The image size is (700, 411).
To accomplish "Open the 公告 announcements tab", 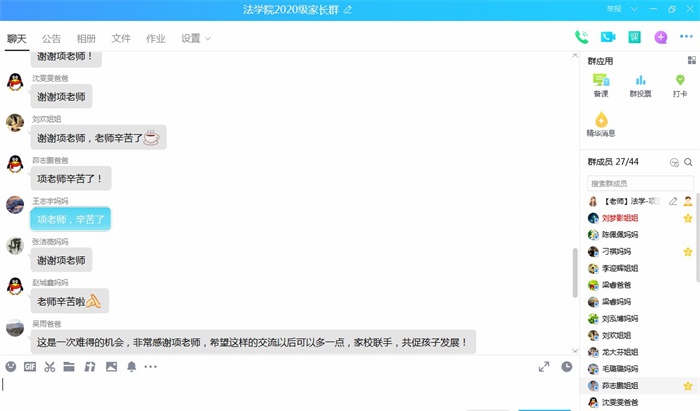I will [x=51, y=39].
